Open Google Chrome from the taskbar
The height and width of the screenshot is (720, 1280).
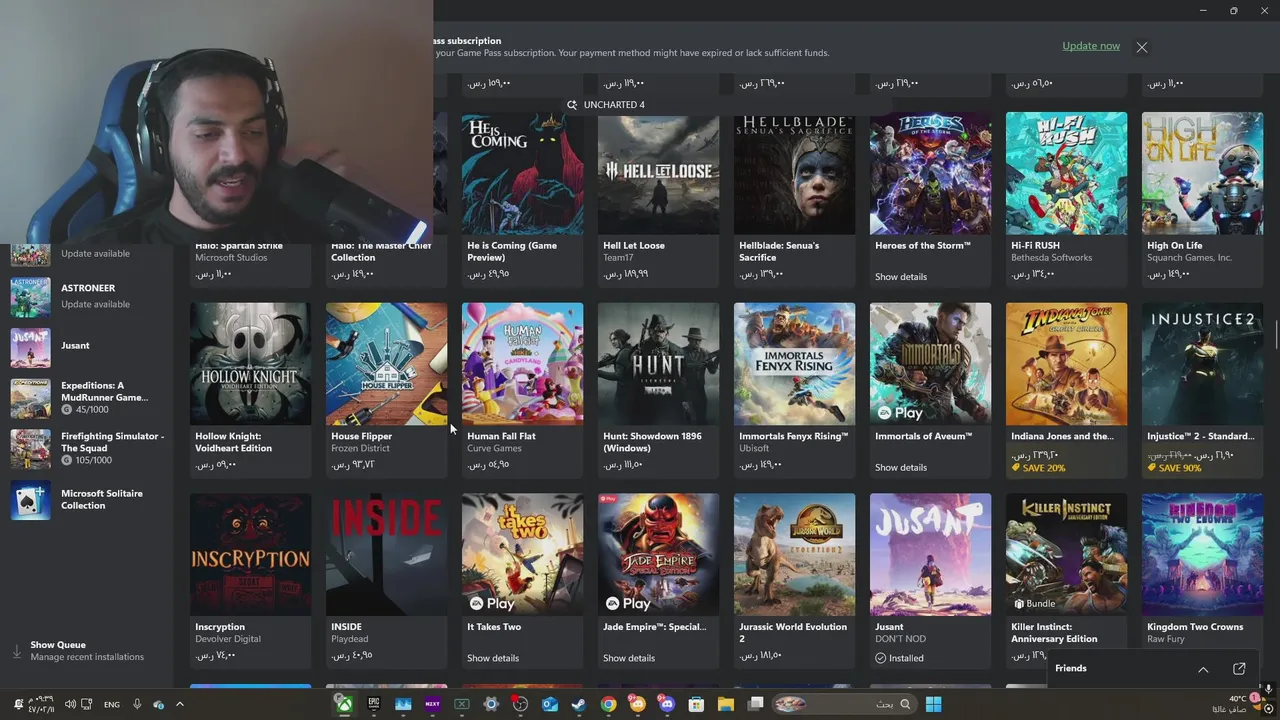point(608,704)
